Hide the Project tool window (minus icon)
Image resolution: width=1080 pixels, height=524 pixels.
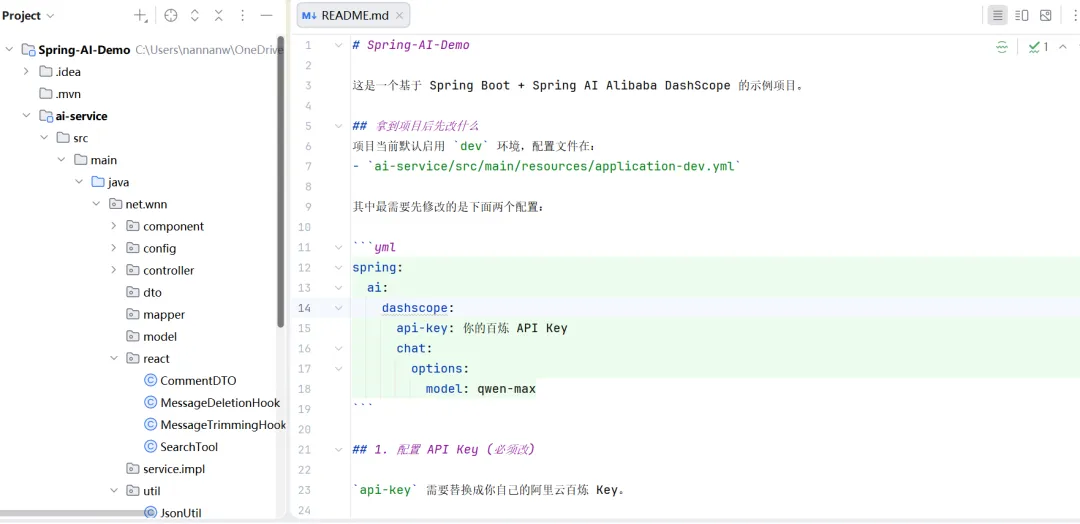[x=267, y=16]
